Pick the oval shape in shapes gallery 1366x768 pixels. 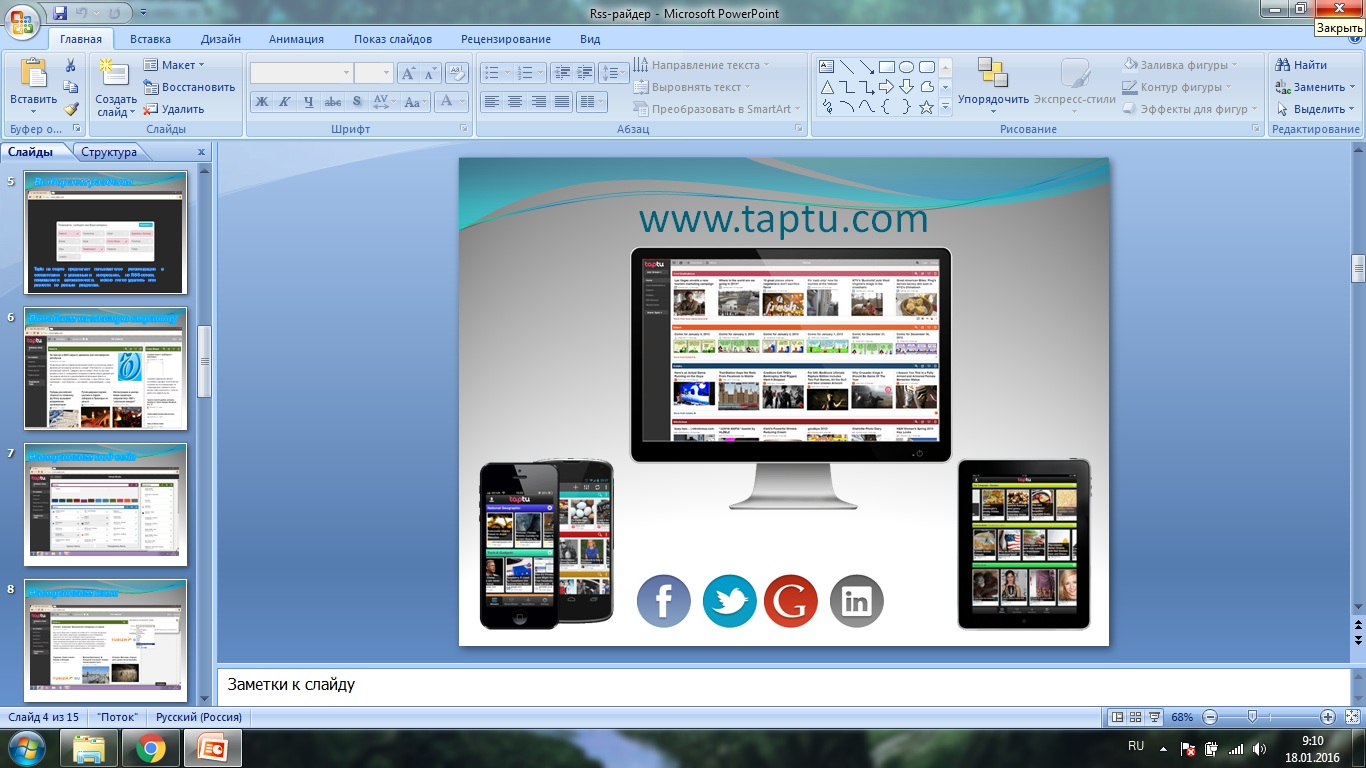pyautogui.click(x=906, y=67)
